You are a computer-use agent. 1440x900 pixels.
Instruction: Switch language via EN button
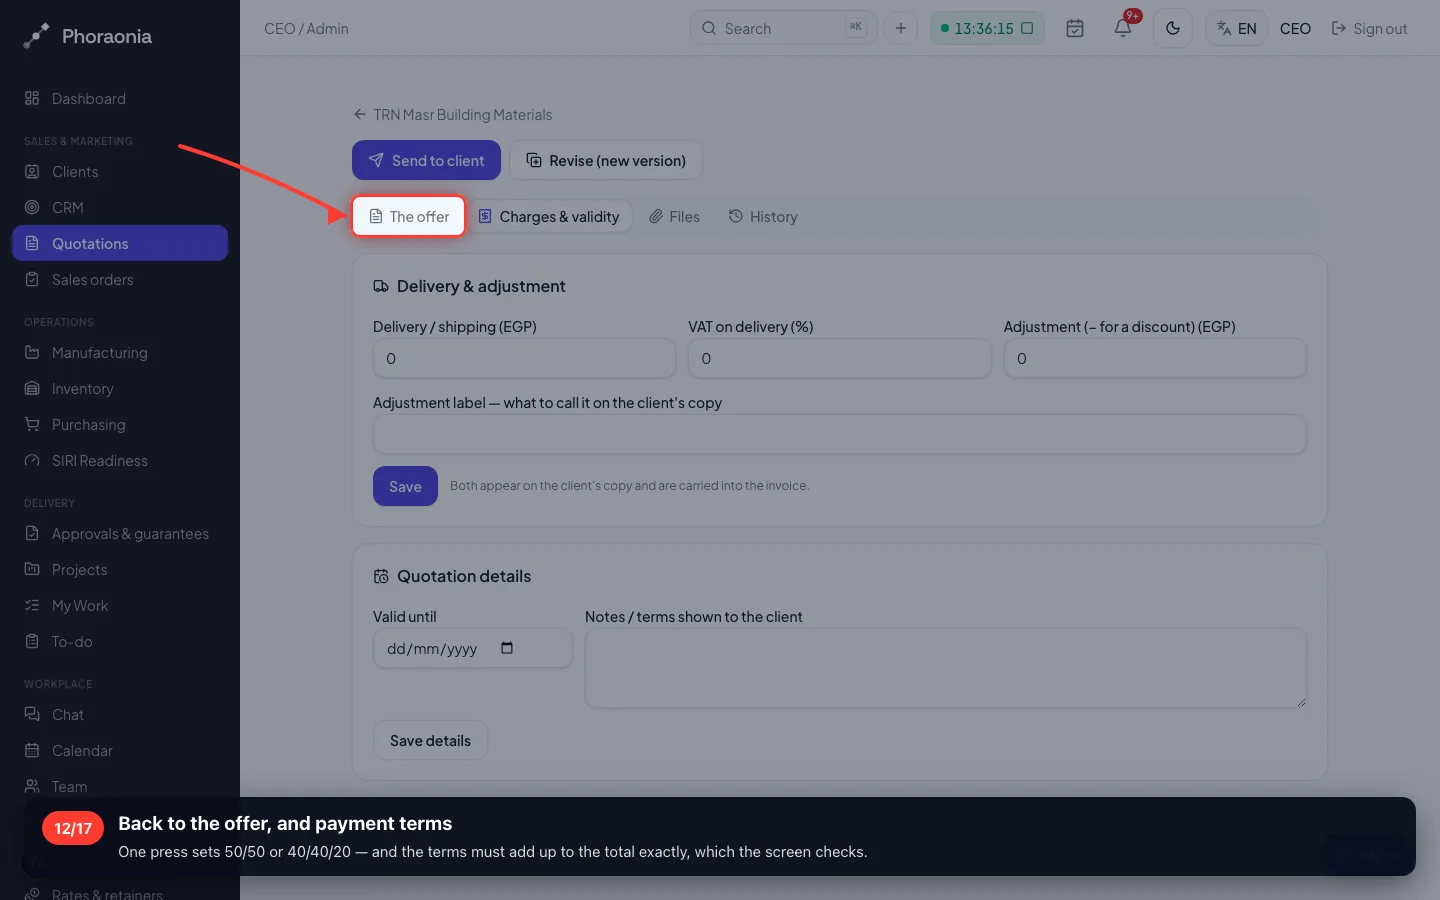1236,28
